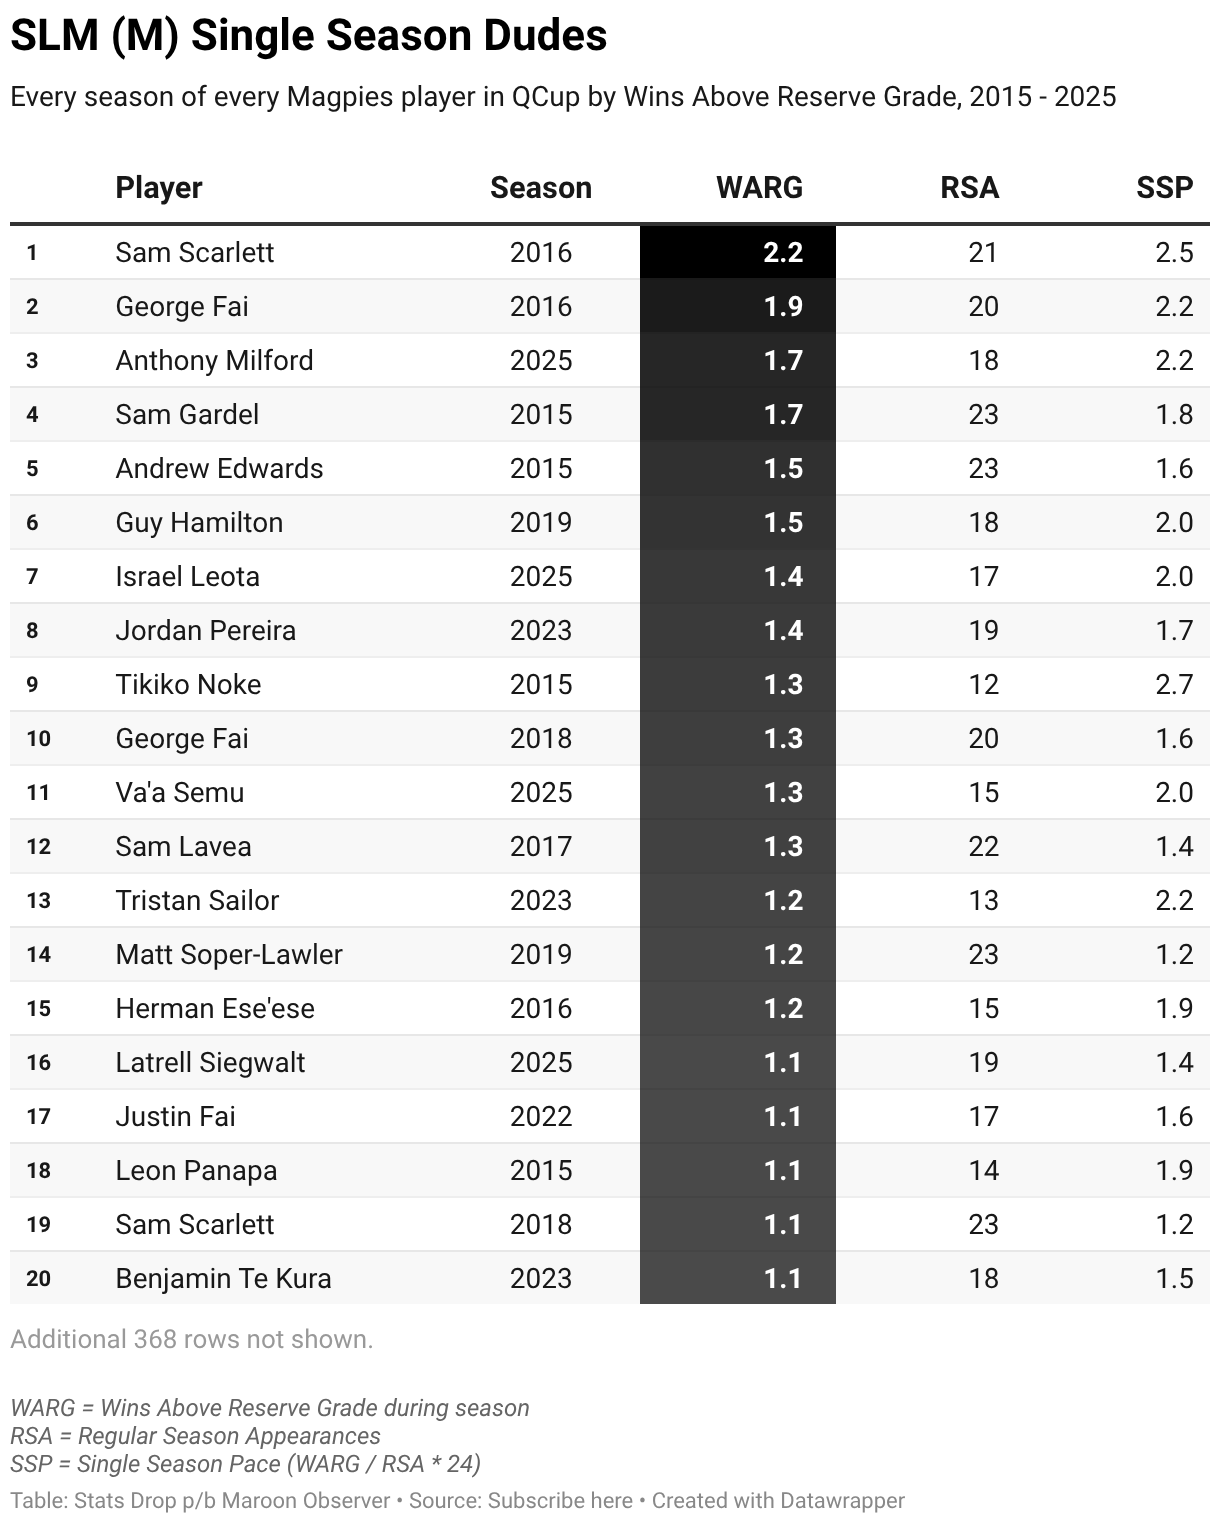Click the Player column header
This screenshot has height=1524, width=1220.
click(x=158, y=188)
